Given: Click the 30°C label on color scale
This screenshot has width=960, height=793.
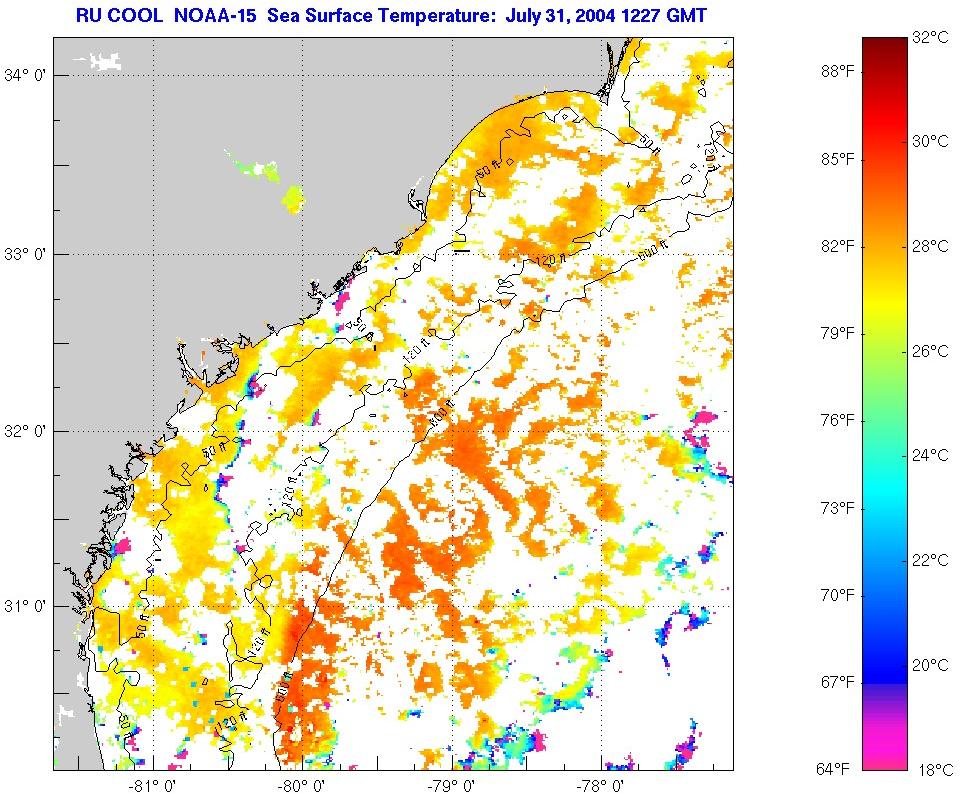Looking at the screenshot, I should pos(930,141).
